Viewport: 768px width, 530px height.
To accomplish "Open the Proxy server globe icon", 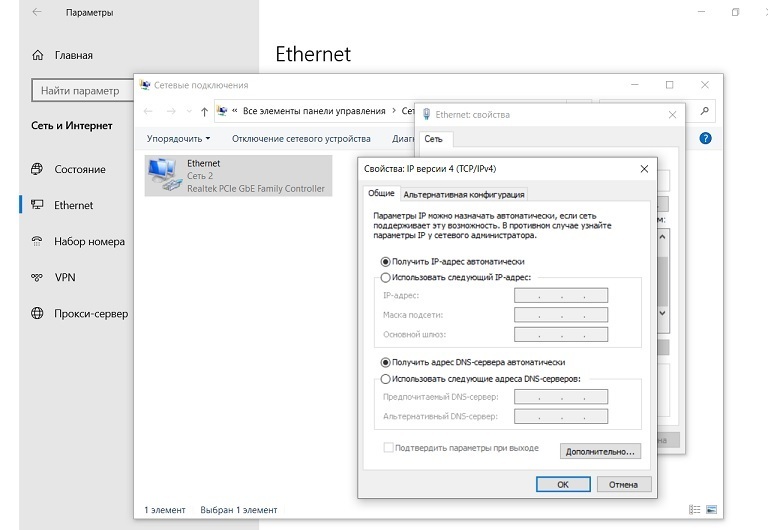I will point(38,313).
